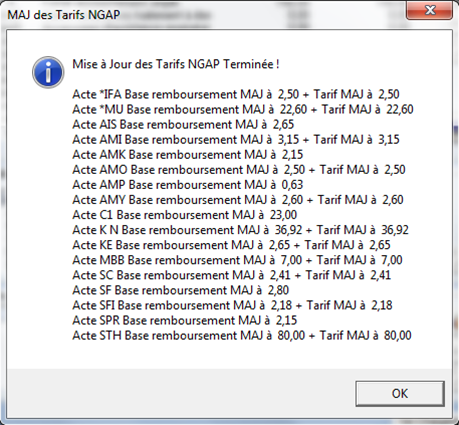Close the MAJ des Tarifs NGAP dialog

tap(430, 10)
